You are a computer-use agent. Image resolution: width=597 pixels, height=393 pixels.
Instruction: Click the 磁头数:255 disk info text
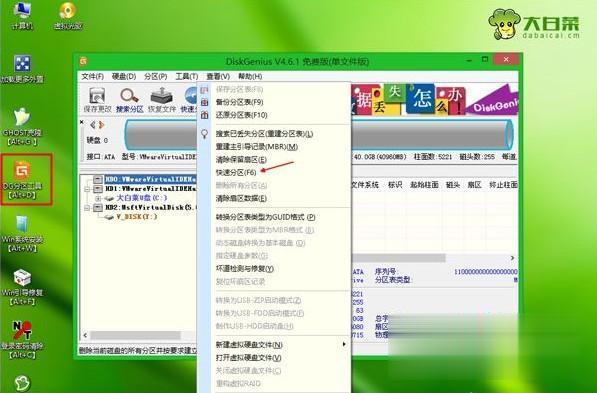[x=477, y=157]
